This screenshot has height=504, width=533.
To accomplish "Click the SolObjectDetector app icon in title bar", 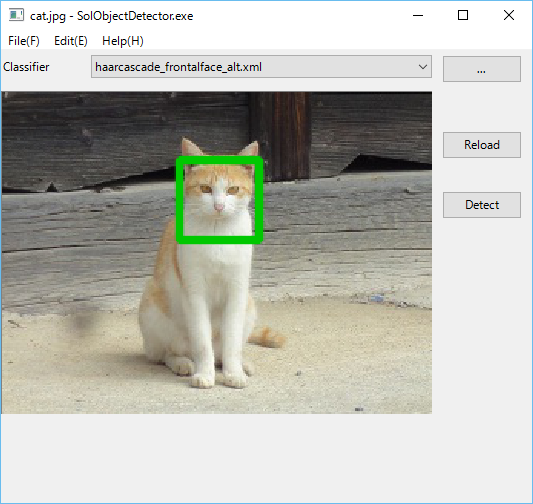I will (x=16, y=15).
